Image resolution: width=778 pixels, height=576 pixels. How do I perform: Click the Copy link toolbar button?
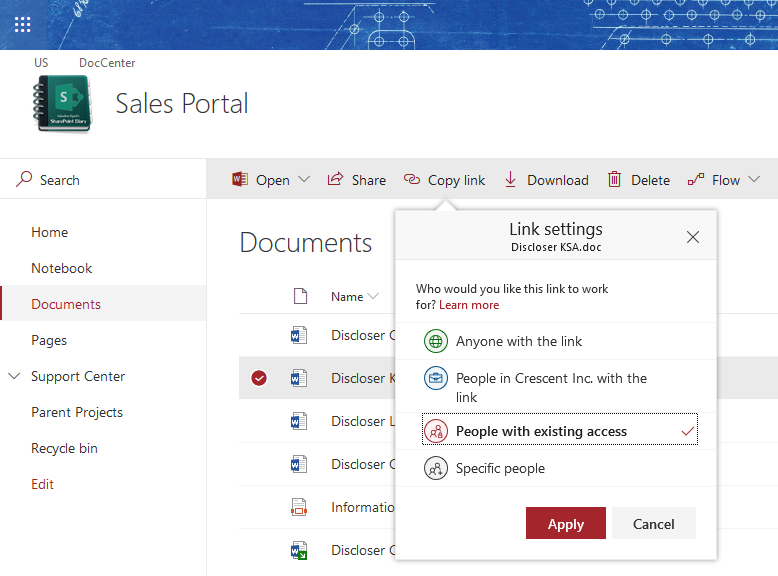tap(444, 179)
